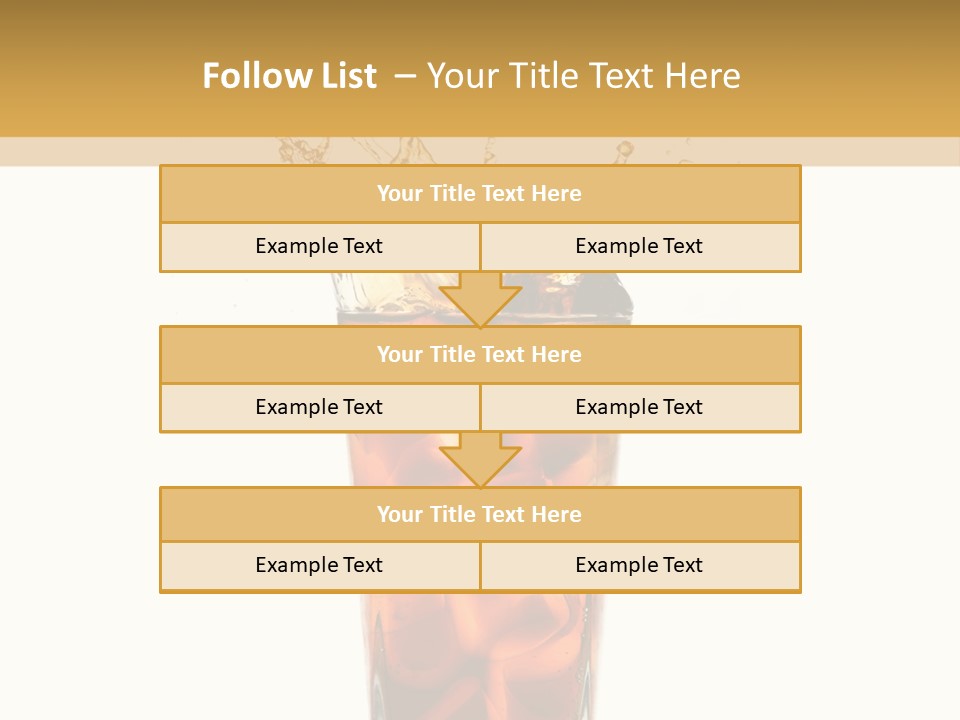Click right "Example Text" cell in second block

coord(639,408)
